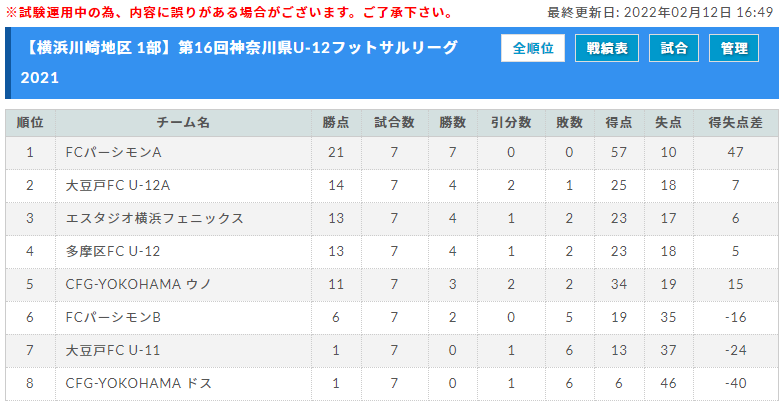
Task: Click 大豆戸FC U-11 team name
Action: (x=113, y=351)
